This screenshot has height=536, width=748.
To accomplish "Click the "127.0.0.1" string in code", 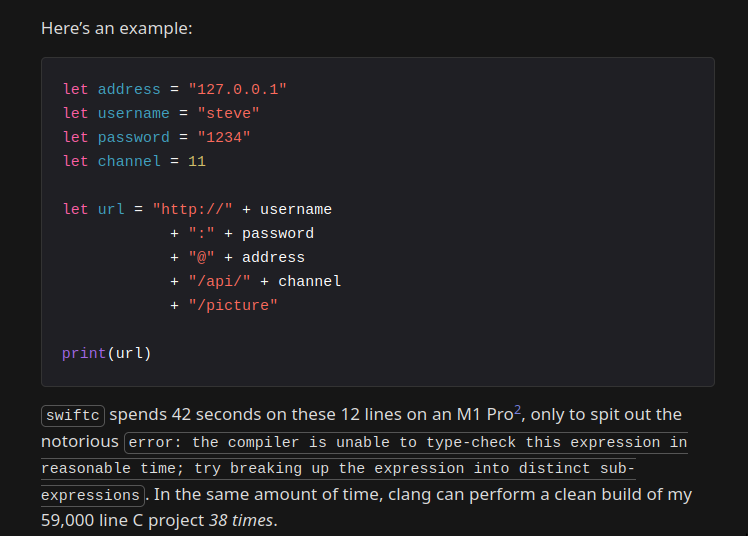I will pos(237,89).
